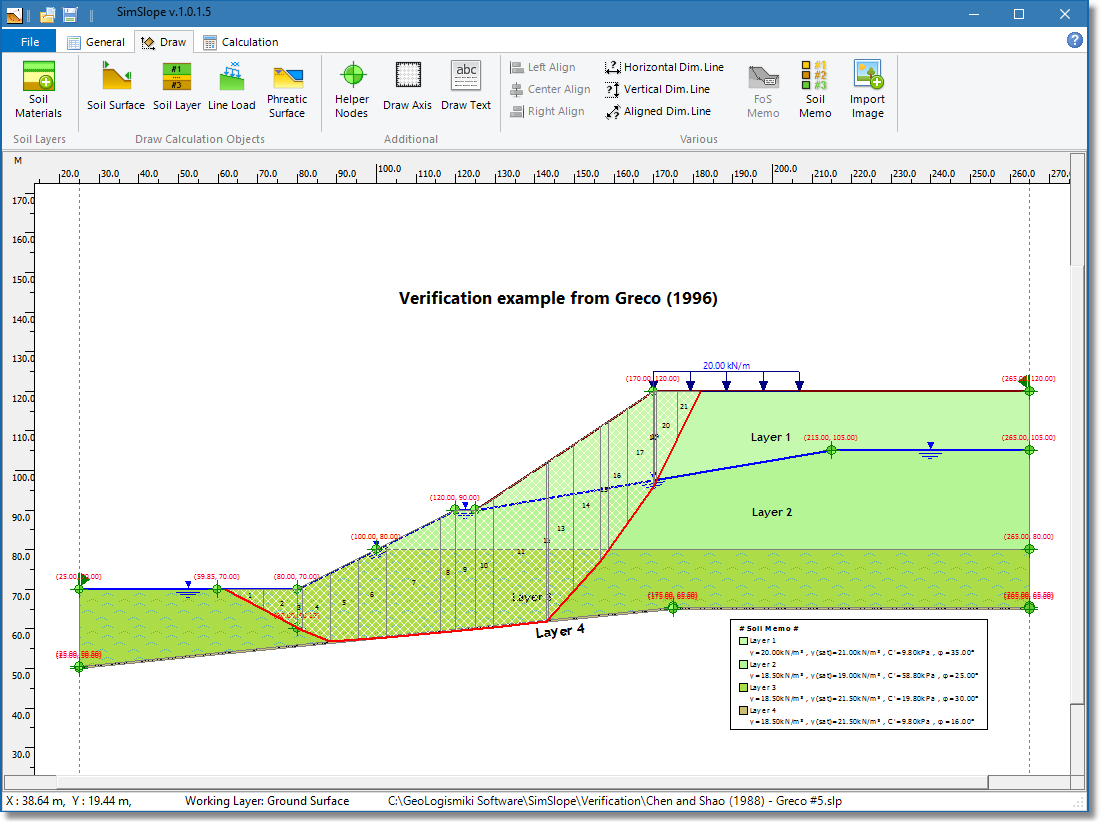
Task: Open the help question mark icon
Action: coord(1075,41)
